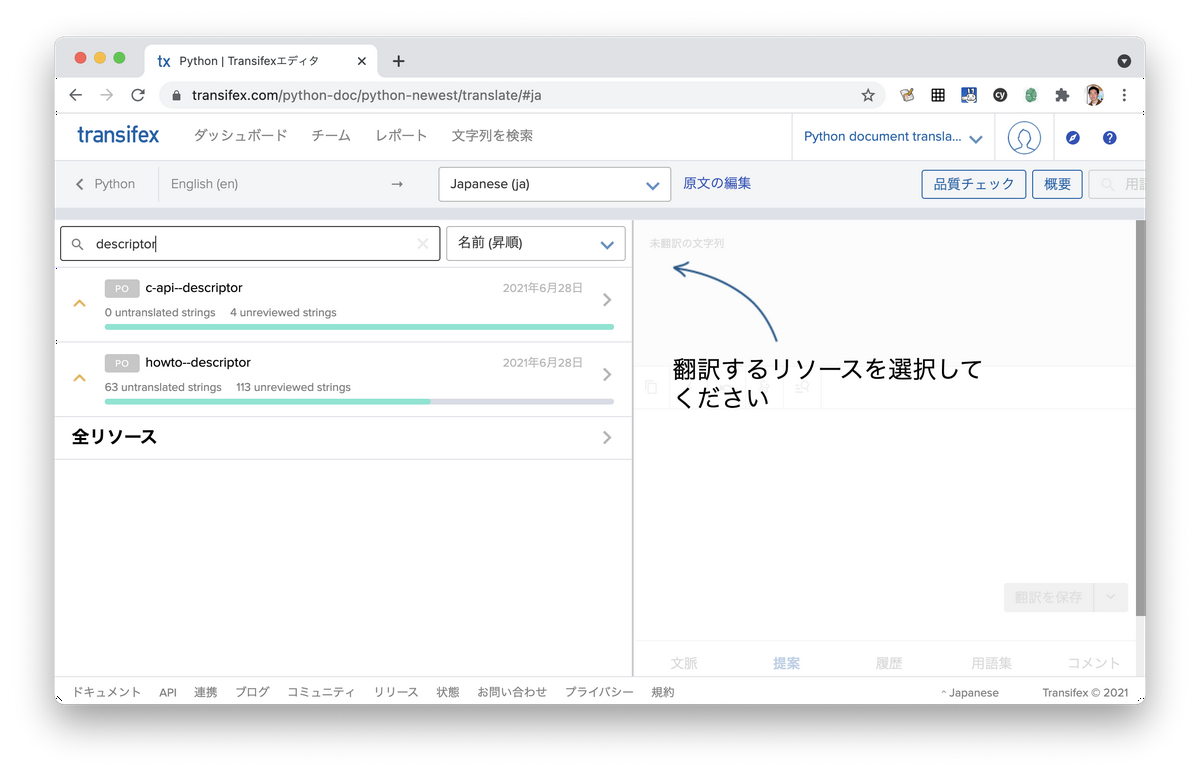This screenshot has height=776, width=1200.
Task: Click the editor vertical scrollbar
Action: 1140,417
